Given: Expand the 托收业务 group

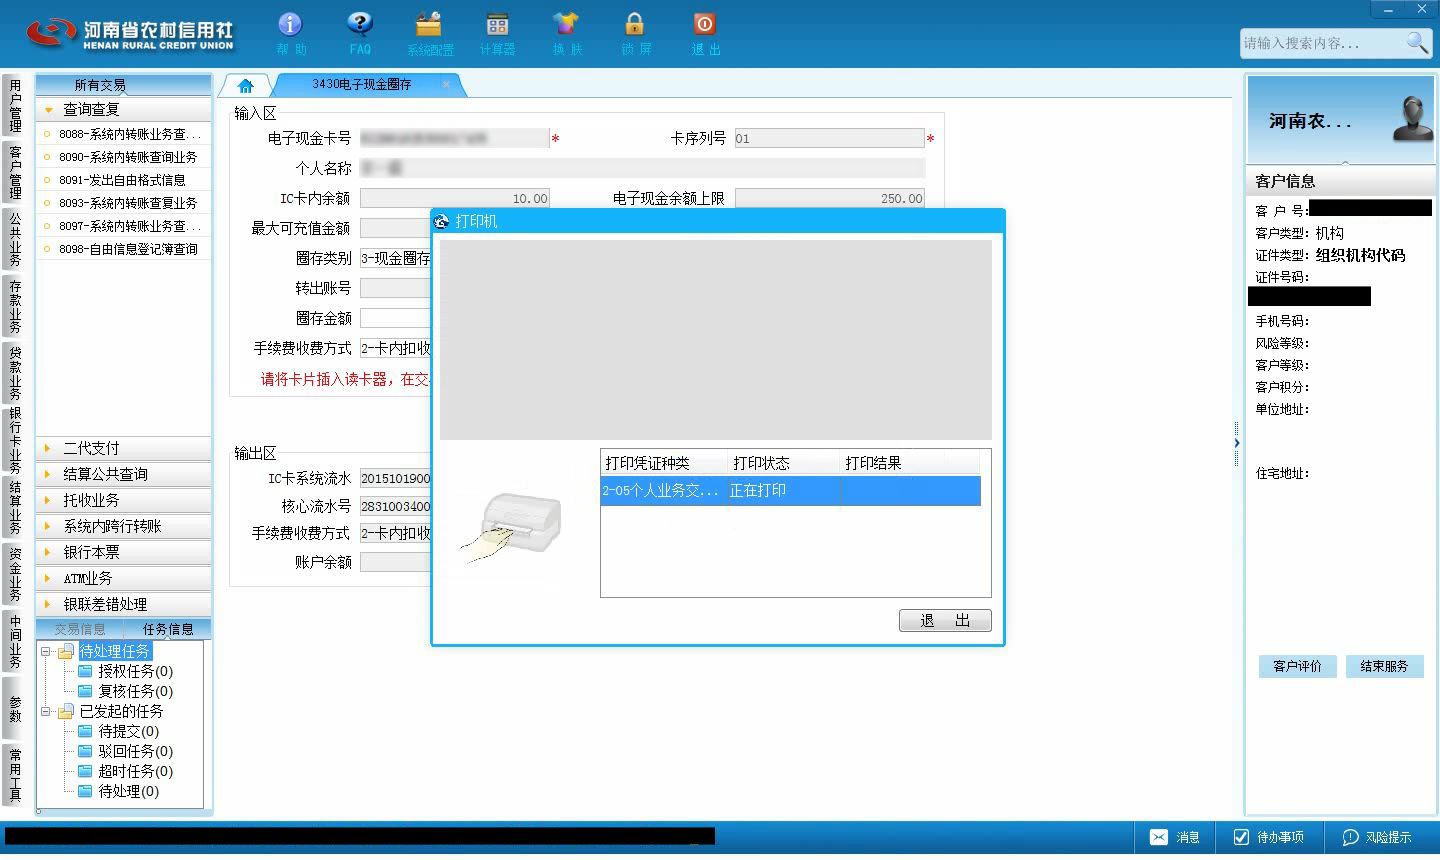Looking at the screenshot, I should click(124, 500).
